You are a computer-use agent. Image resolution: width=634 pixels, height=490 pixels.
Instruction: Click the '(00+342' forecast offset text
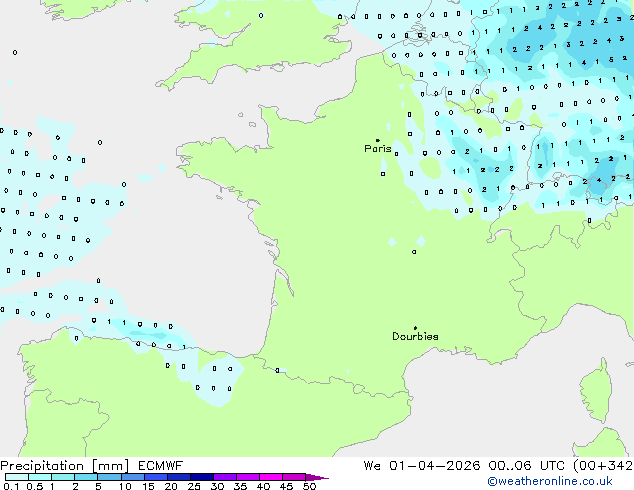click(x=603, y=466)
